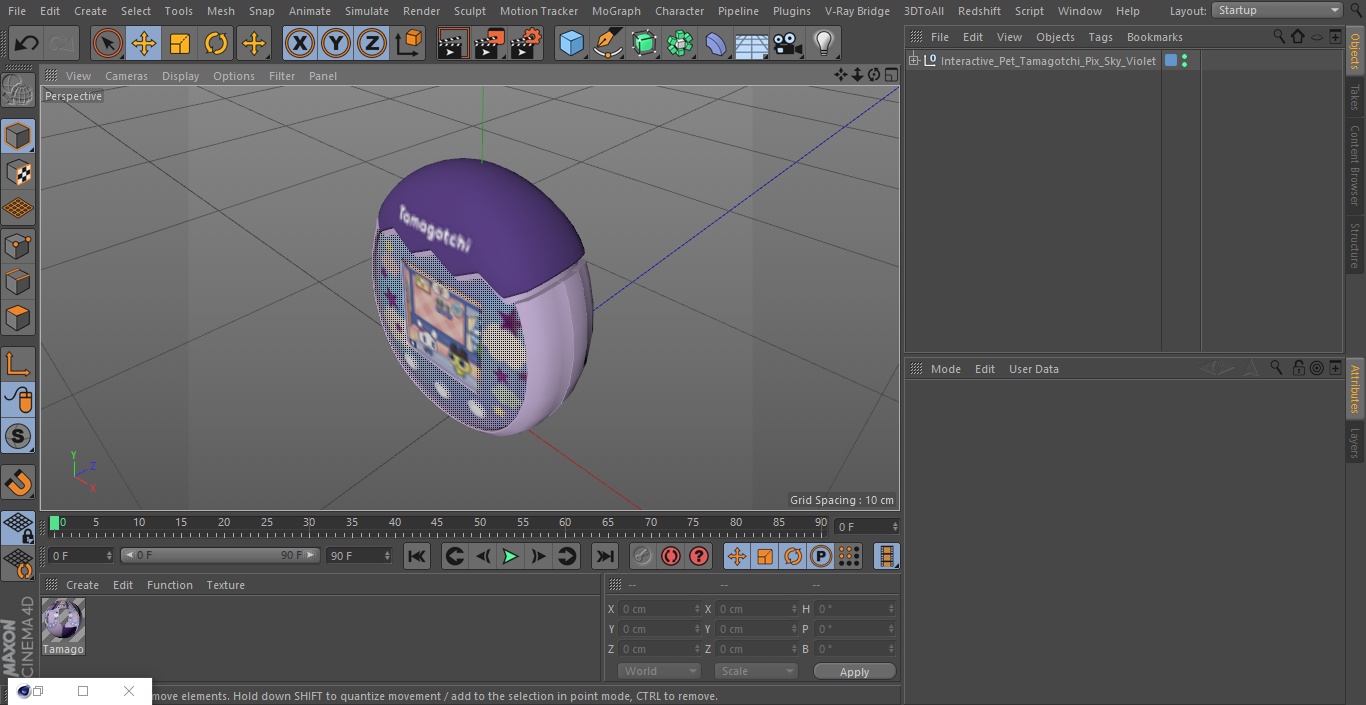Switch to Texture mode checkered cube

click(x=18, y=172)
